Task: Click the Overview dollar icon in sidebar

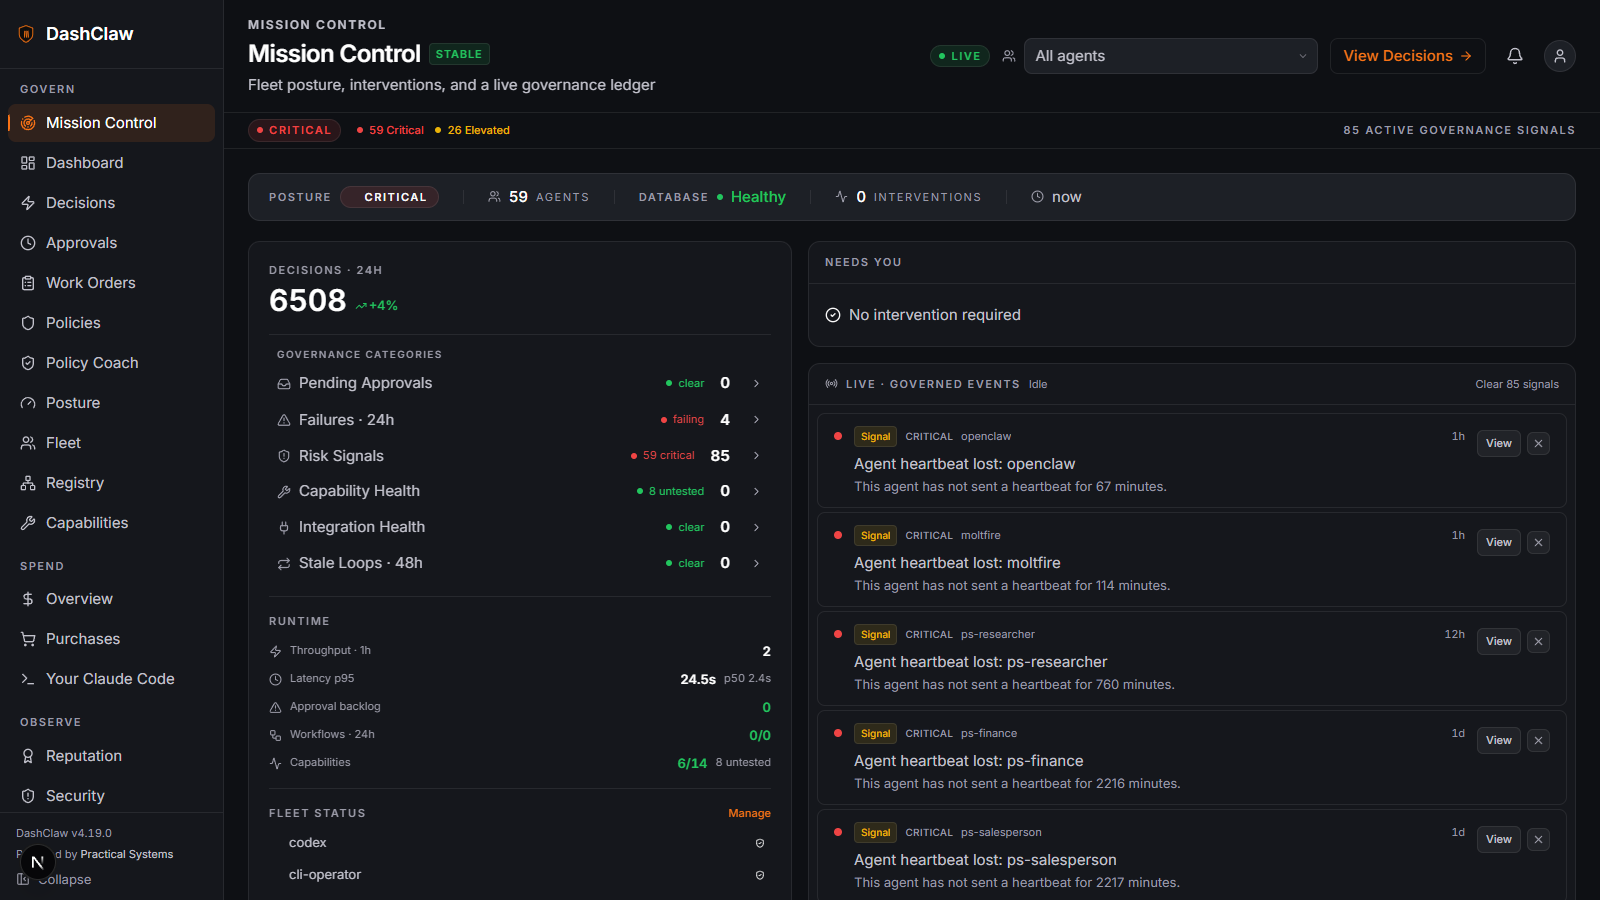Action: 28,599
